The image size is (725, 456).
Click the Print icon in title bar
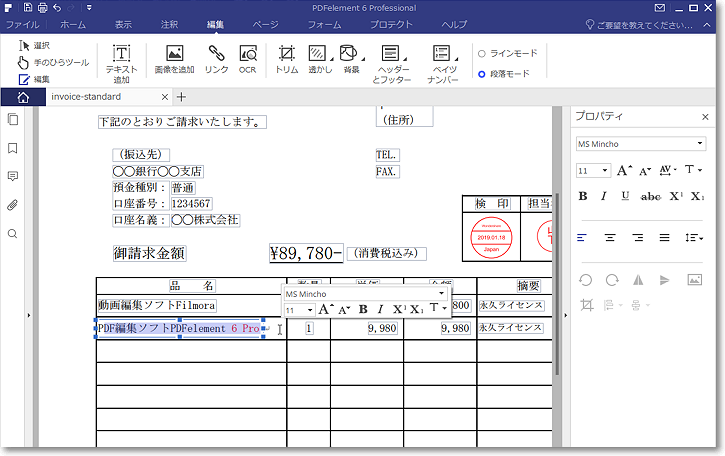(x=42, y=7)
